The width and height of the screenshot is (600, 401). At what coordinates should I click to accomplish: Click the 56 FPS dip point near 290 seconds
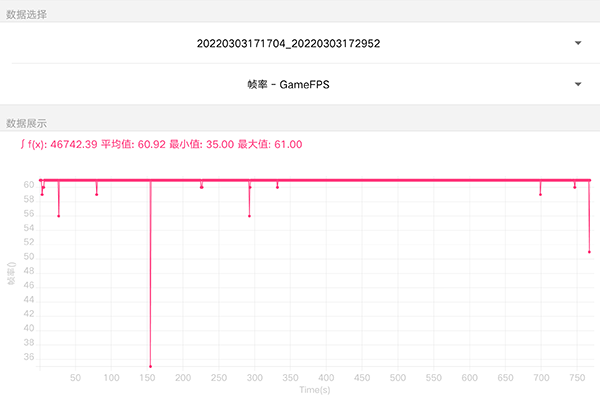[x=249, y=216]
